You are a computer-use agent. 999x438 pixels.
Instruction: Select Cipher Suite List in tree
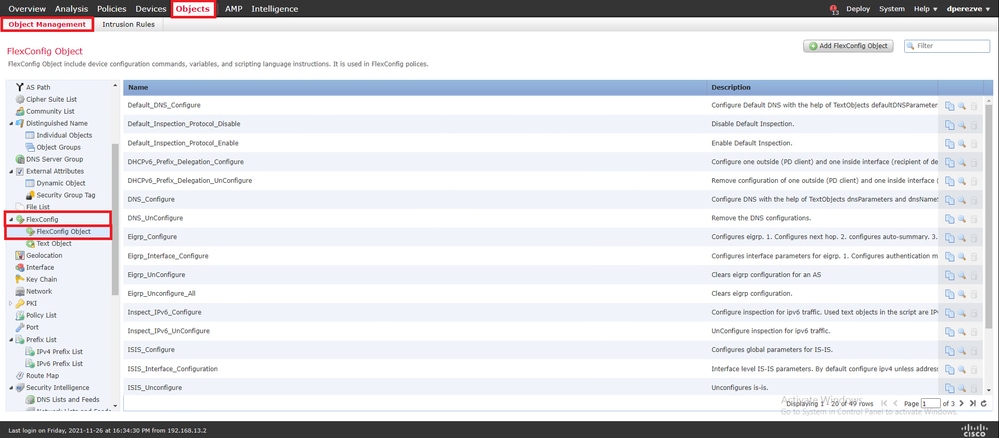click(x=52, y=99)
